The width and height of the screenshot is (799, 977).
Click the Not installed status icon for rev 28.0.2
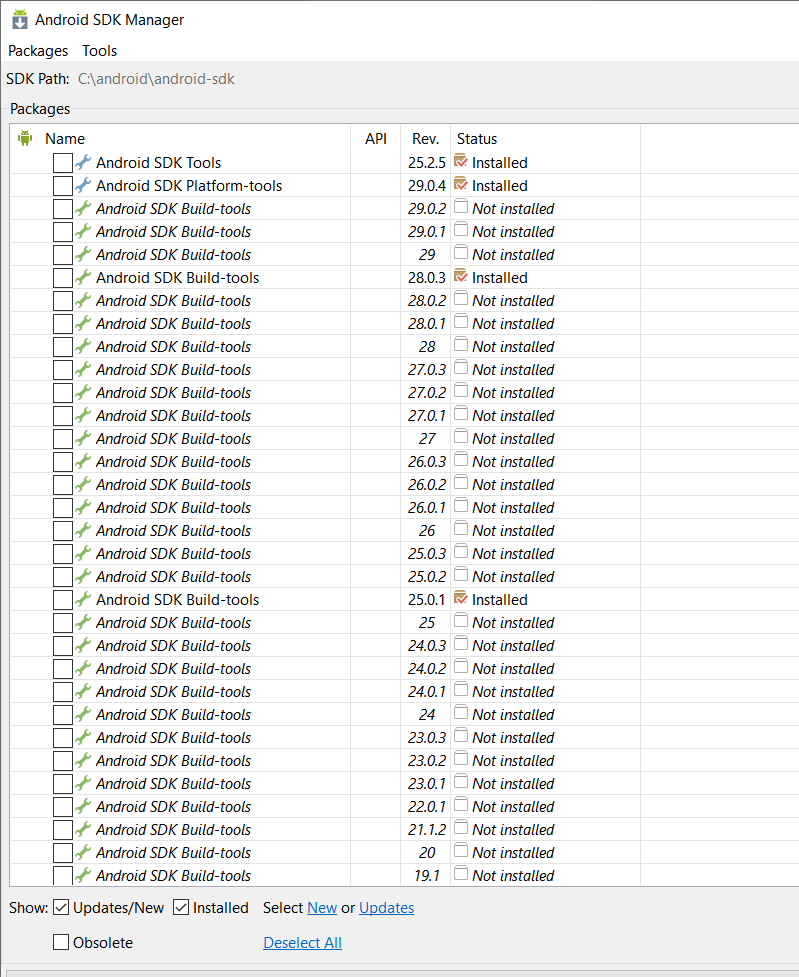point(461,298)
